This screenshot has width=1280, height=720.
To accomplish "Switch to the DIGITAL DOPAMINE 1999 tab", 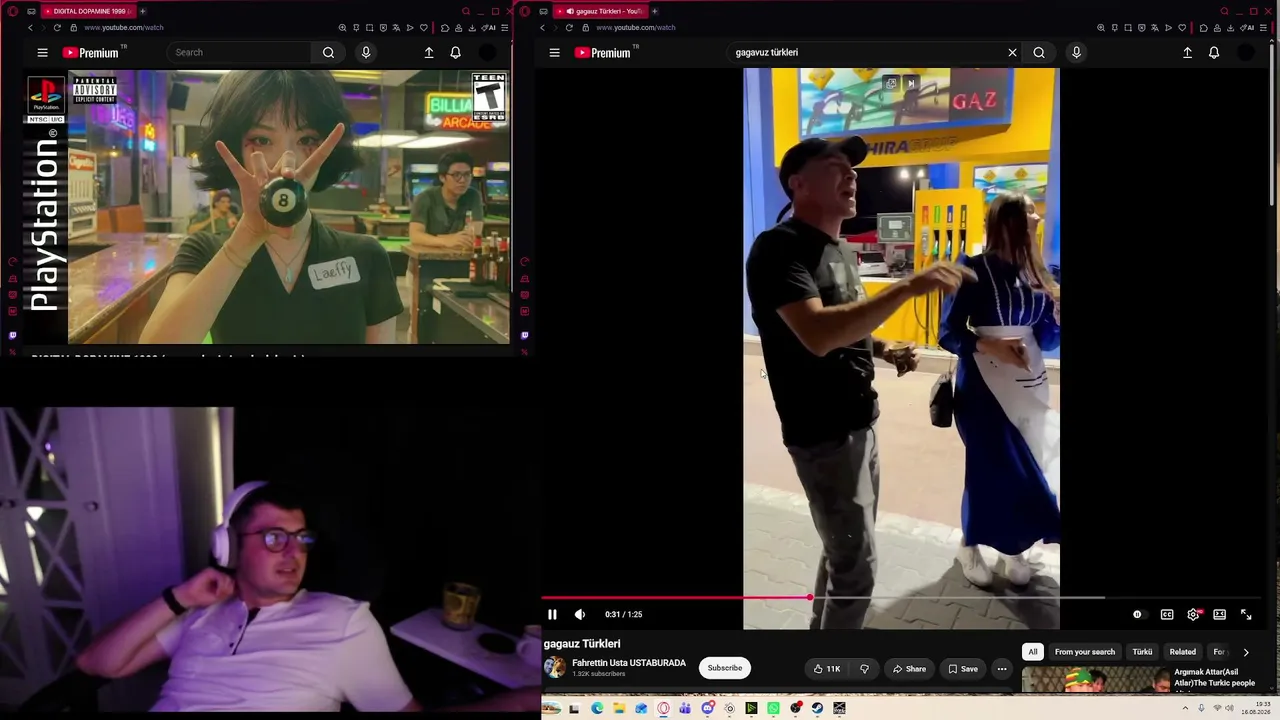I will [88, 11].
